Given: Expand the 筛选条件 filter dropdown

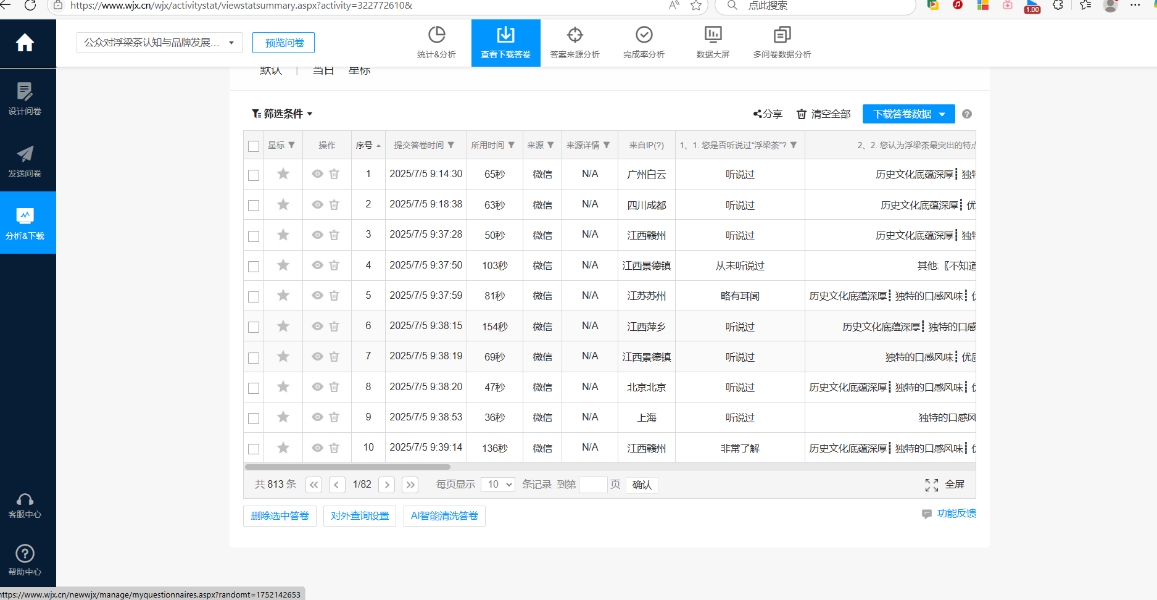Looking at the screenshot, I should point(283,114).
